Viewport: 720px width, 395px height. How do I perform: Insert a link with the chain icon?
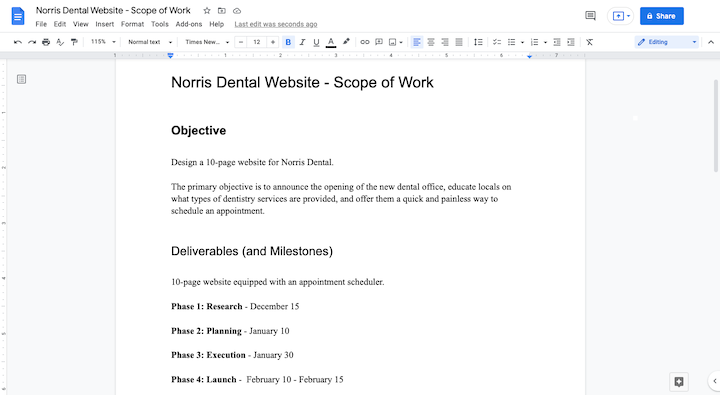(365, 42)
